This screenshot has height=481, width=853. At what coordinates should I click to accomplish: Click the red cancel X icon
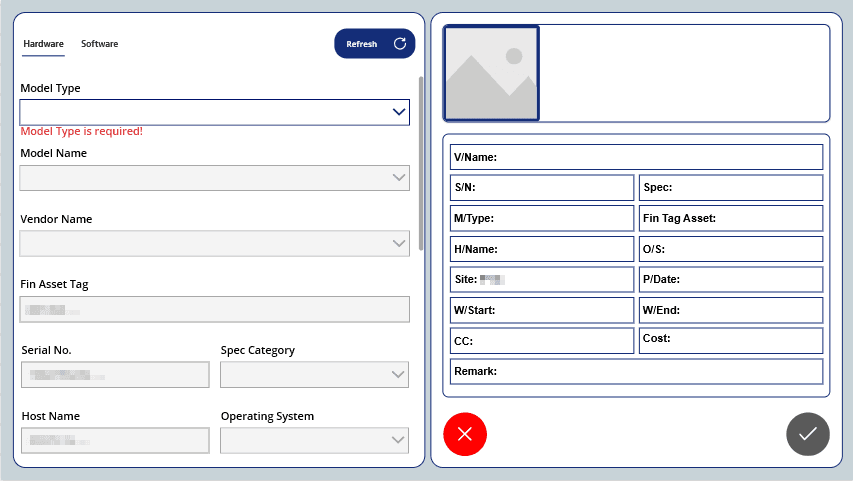tap(464, 434)
